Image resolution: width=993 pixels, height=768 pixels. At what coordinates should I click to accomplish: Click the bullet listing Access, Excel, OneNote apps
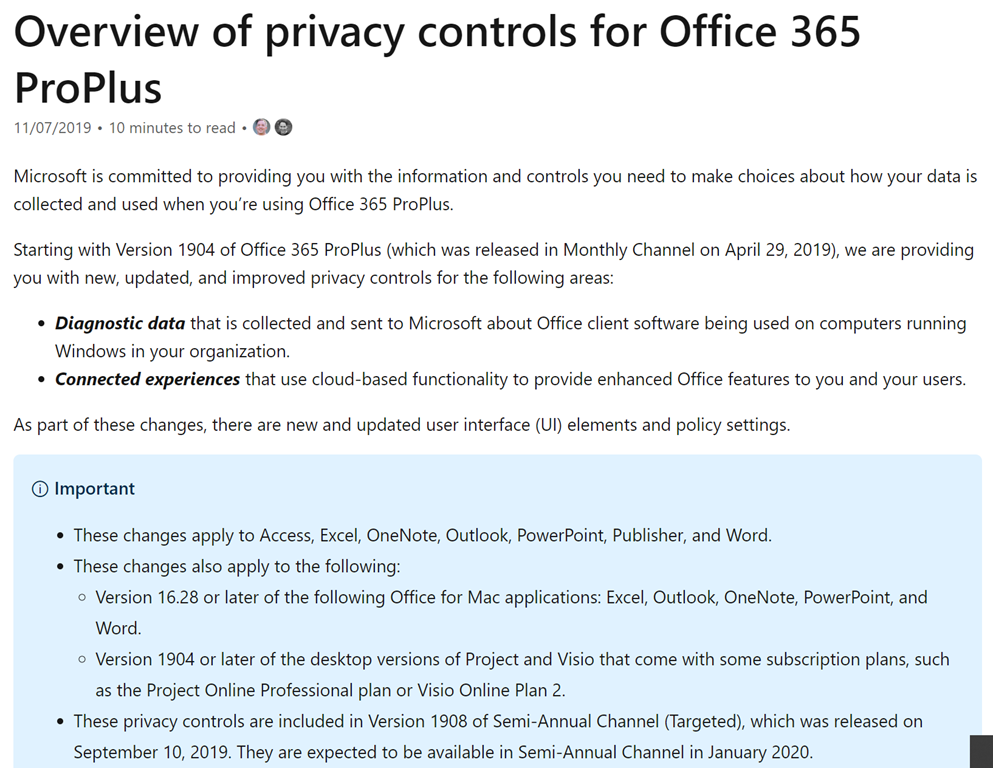pos(422,535)
